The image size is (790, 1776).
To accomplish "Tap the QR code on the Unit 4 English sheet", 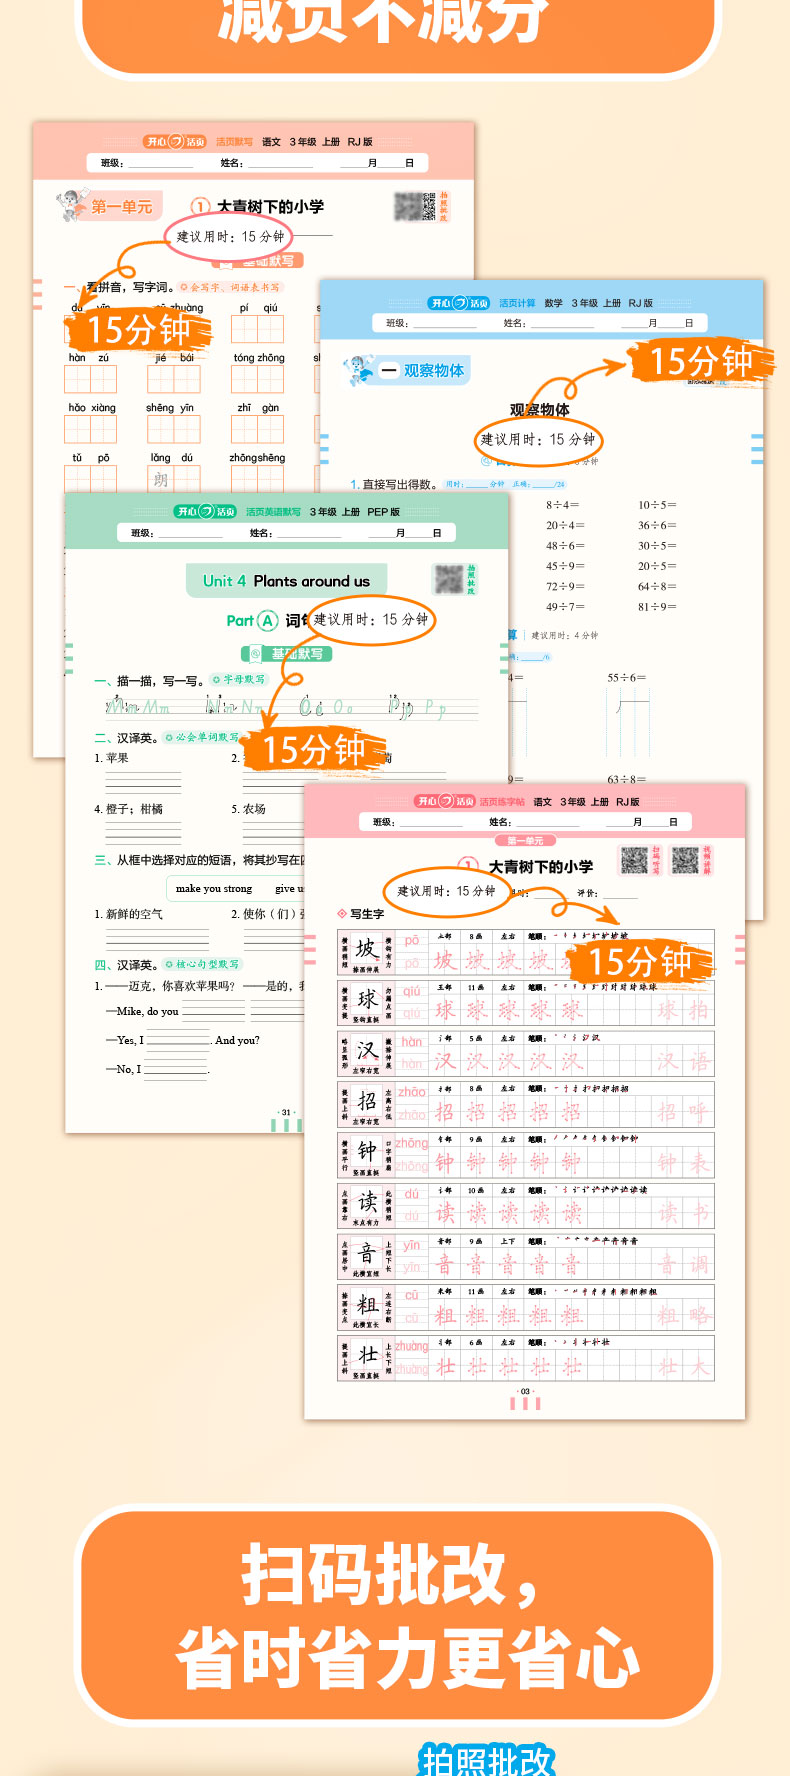I will [449, 578].
